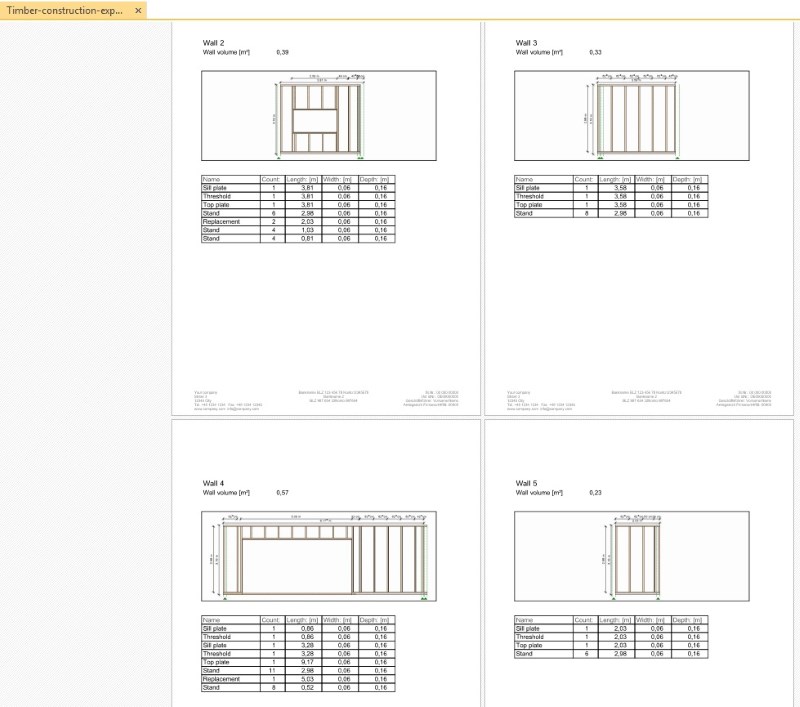The width and height of the screenshot is (800, 707).
Task: Click the Wall 5 heading text
Action: [x=526, y=483]
